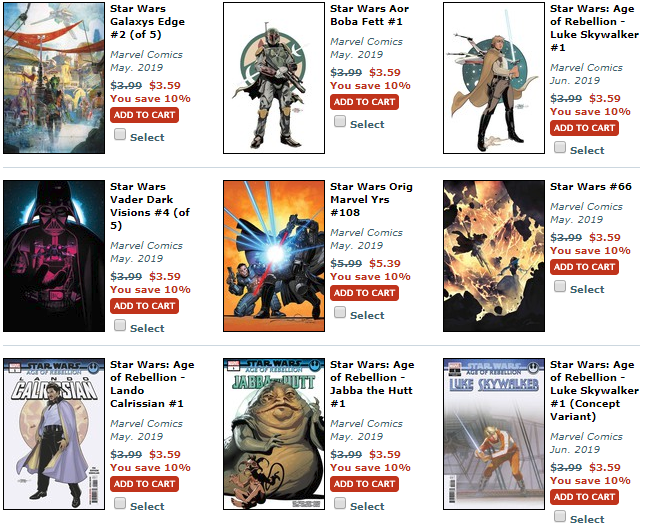Open the Vader Dark Visions #4 cover
Viewport: 646px width, 527px height.
(54, 256)
